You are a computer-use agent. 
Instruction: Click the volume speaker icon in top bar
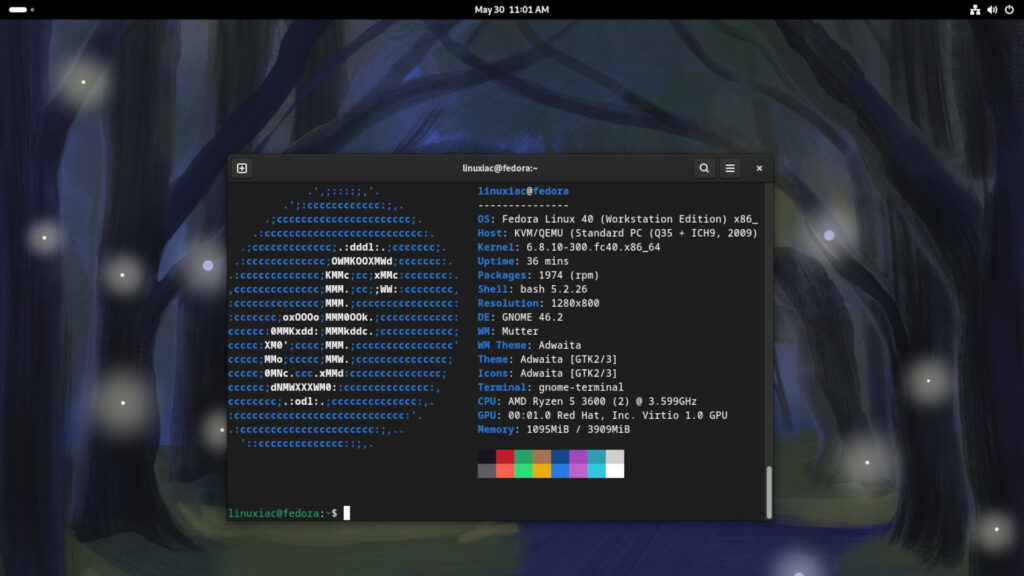pos(993,9)
